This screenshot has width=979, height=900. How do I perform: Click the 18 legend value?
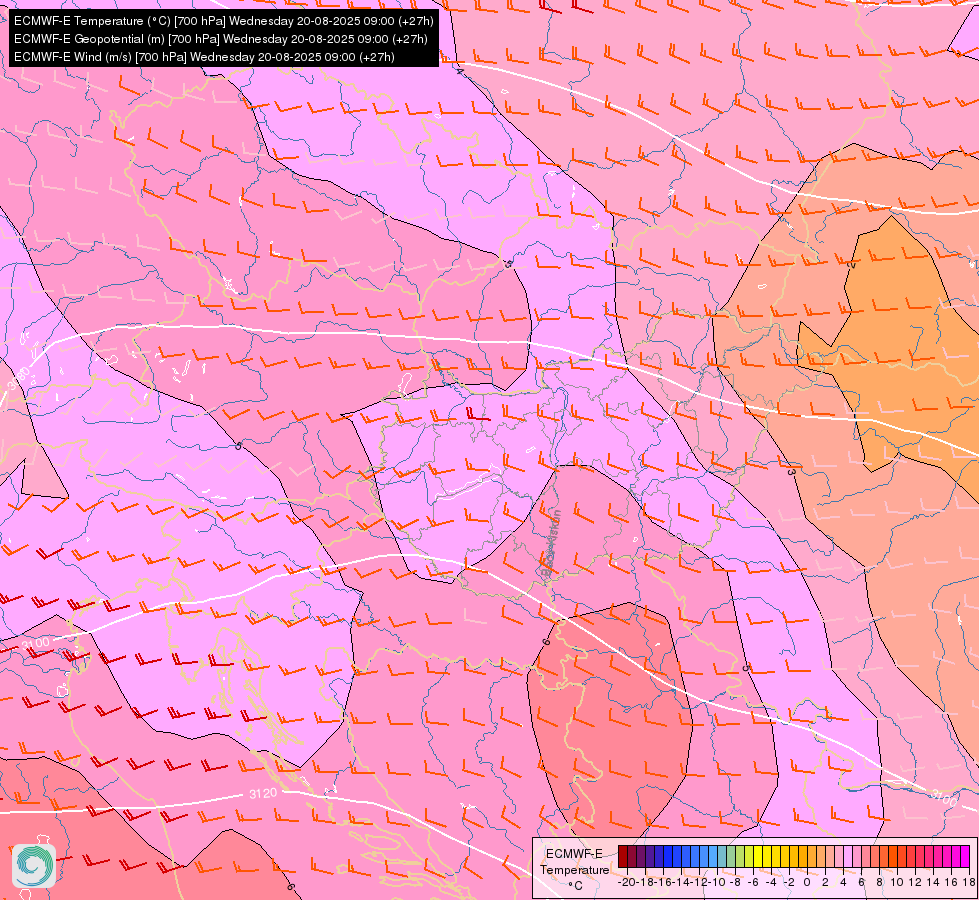[x=969, y=883]
